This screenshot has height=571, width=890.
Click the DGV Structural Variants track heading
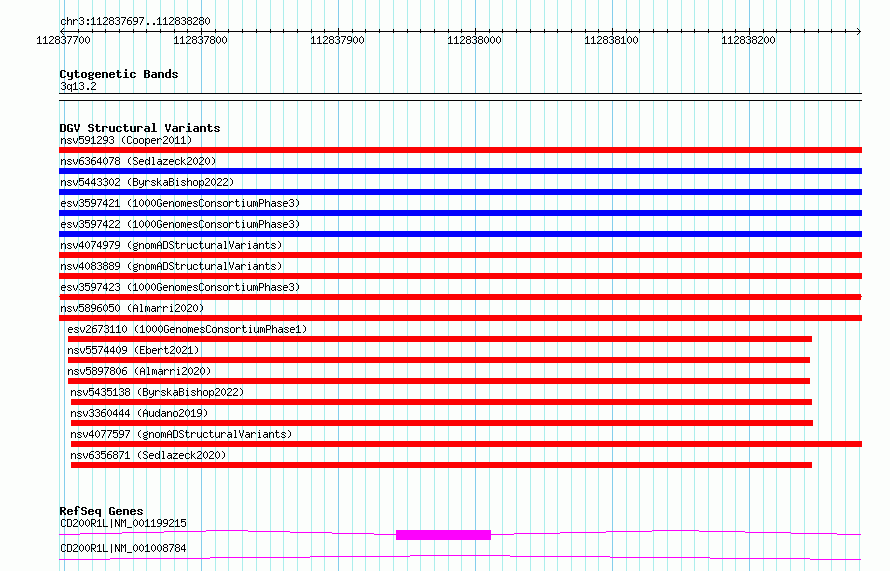140,128
